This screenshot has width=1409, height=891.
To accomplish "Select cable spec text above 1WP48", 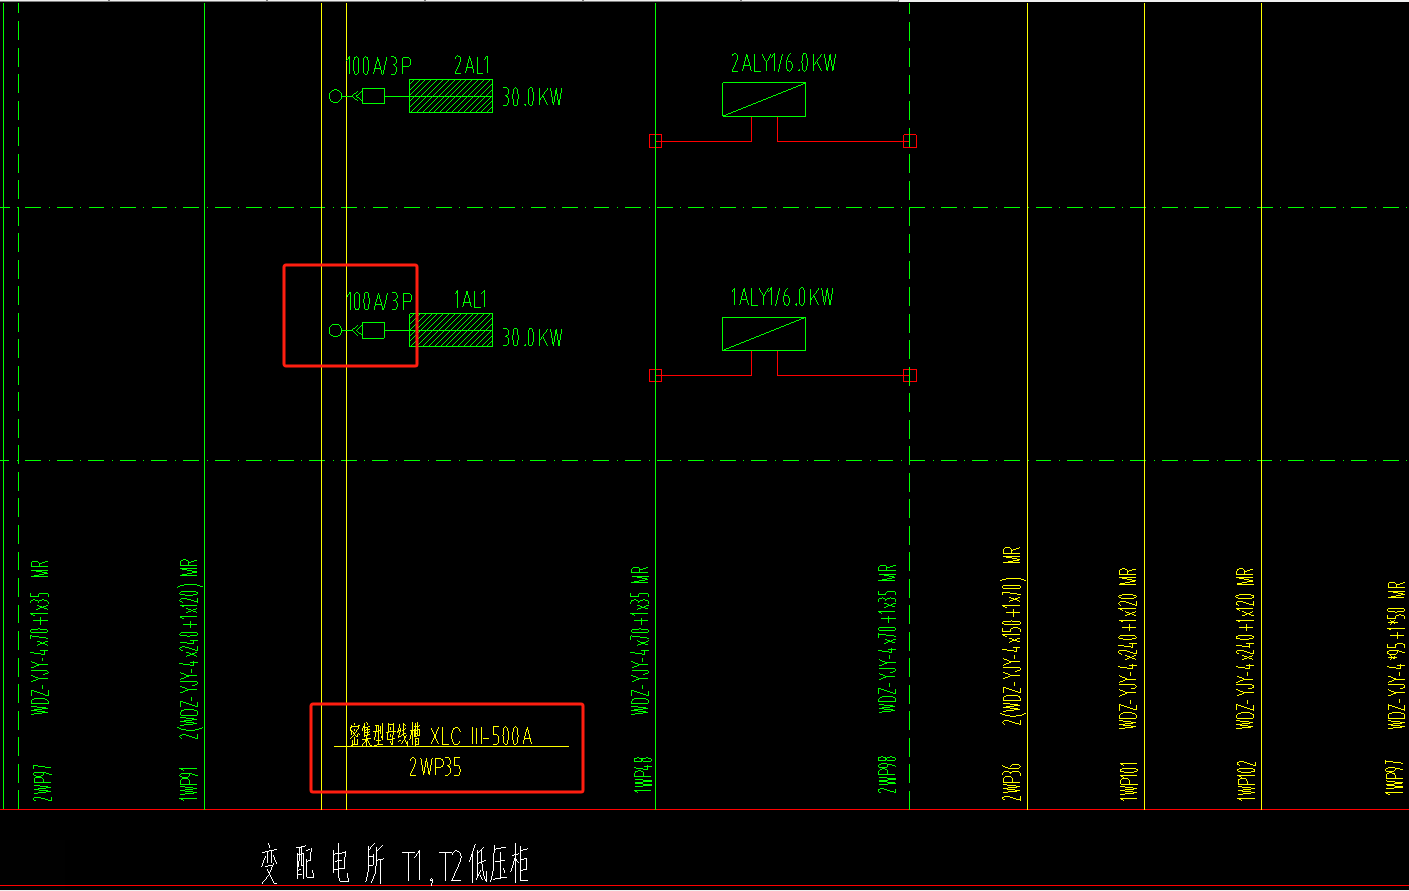I will [x=640, y=640].
